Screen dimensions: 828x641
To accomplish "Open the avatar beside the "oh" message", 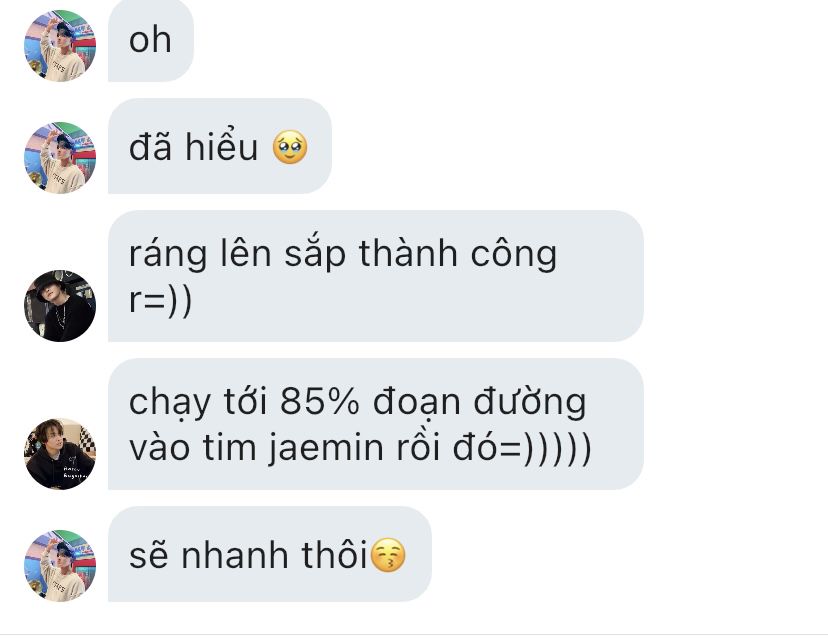I will 60,46.
